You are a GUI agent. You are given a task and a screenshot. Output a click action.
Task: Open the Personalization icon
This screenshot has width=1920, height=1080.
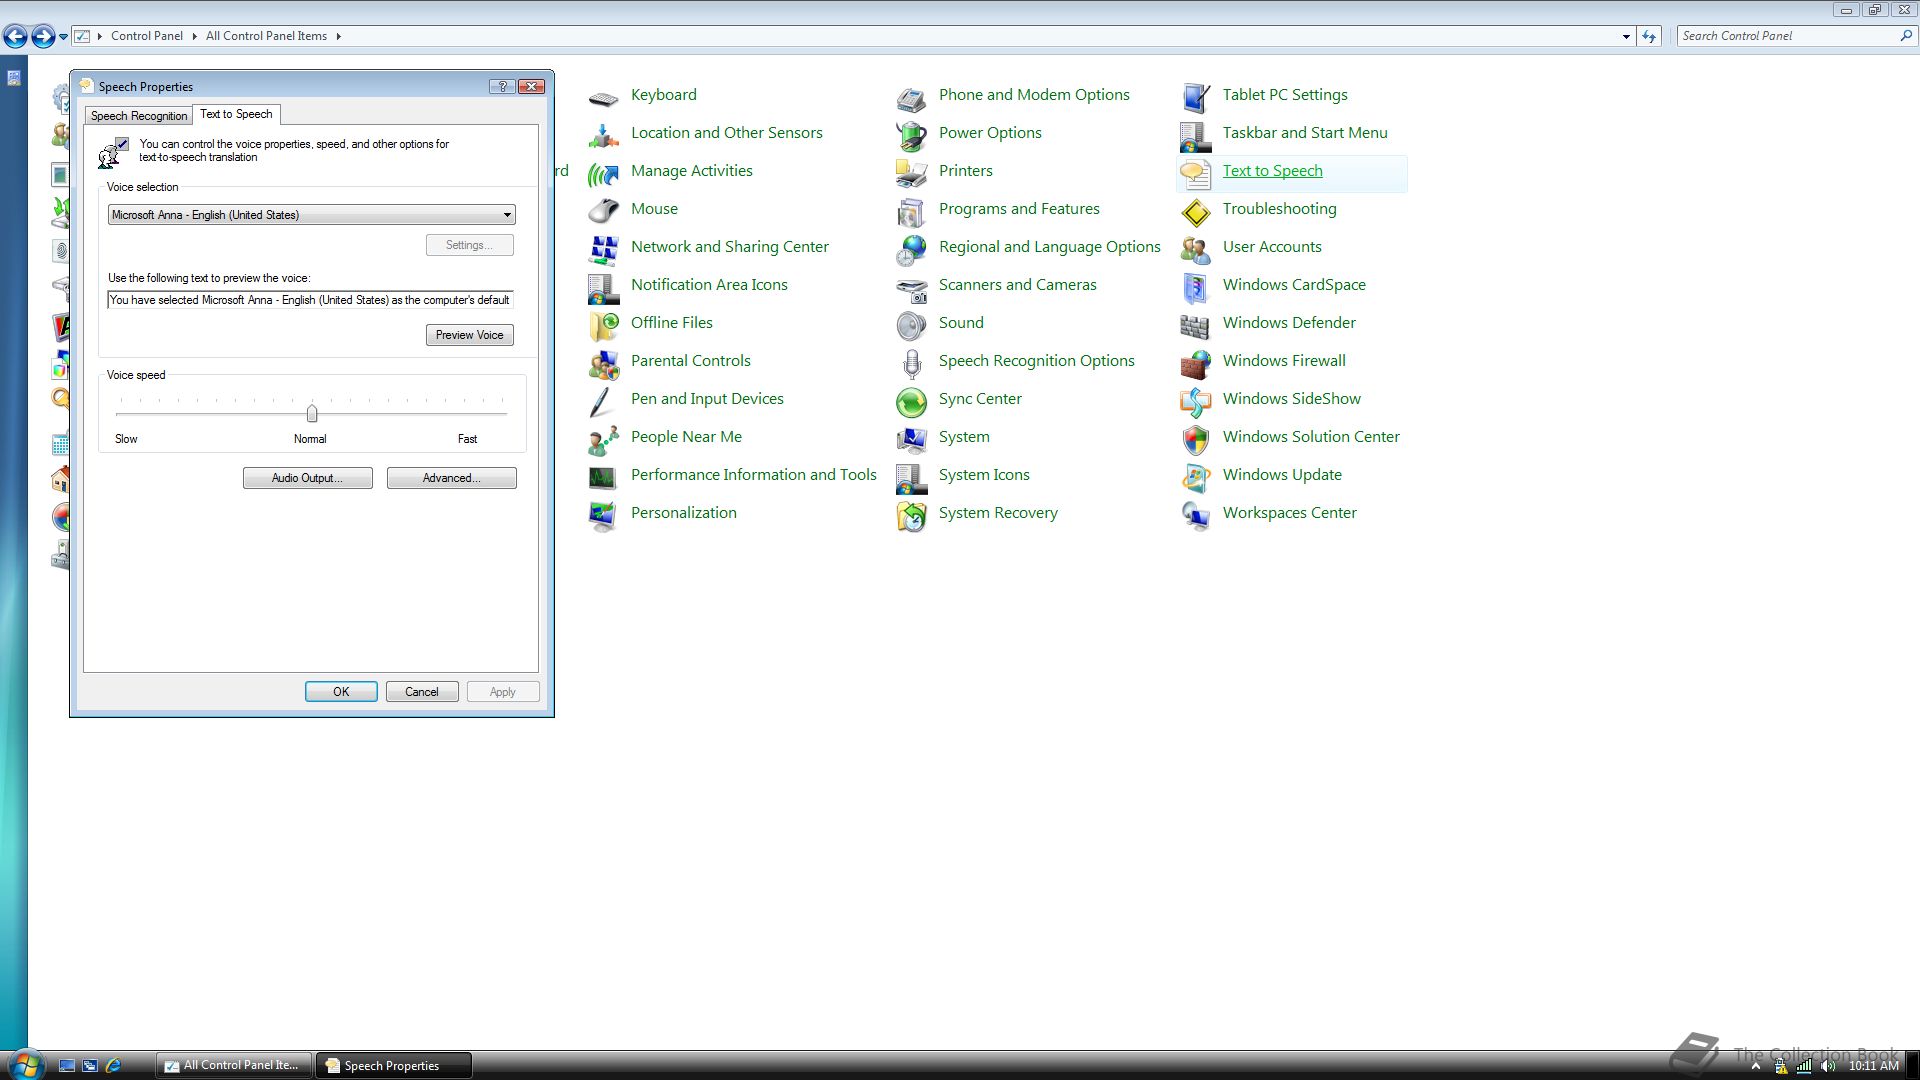[603, 516]
